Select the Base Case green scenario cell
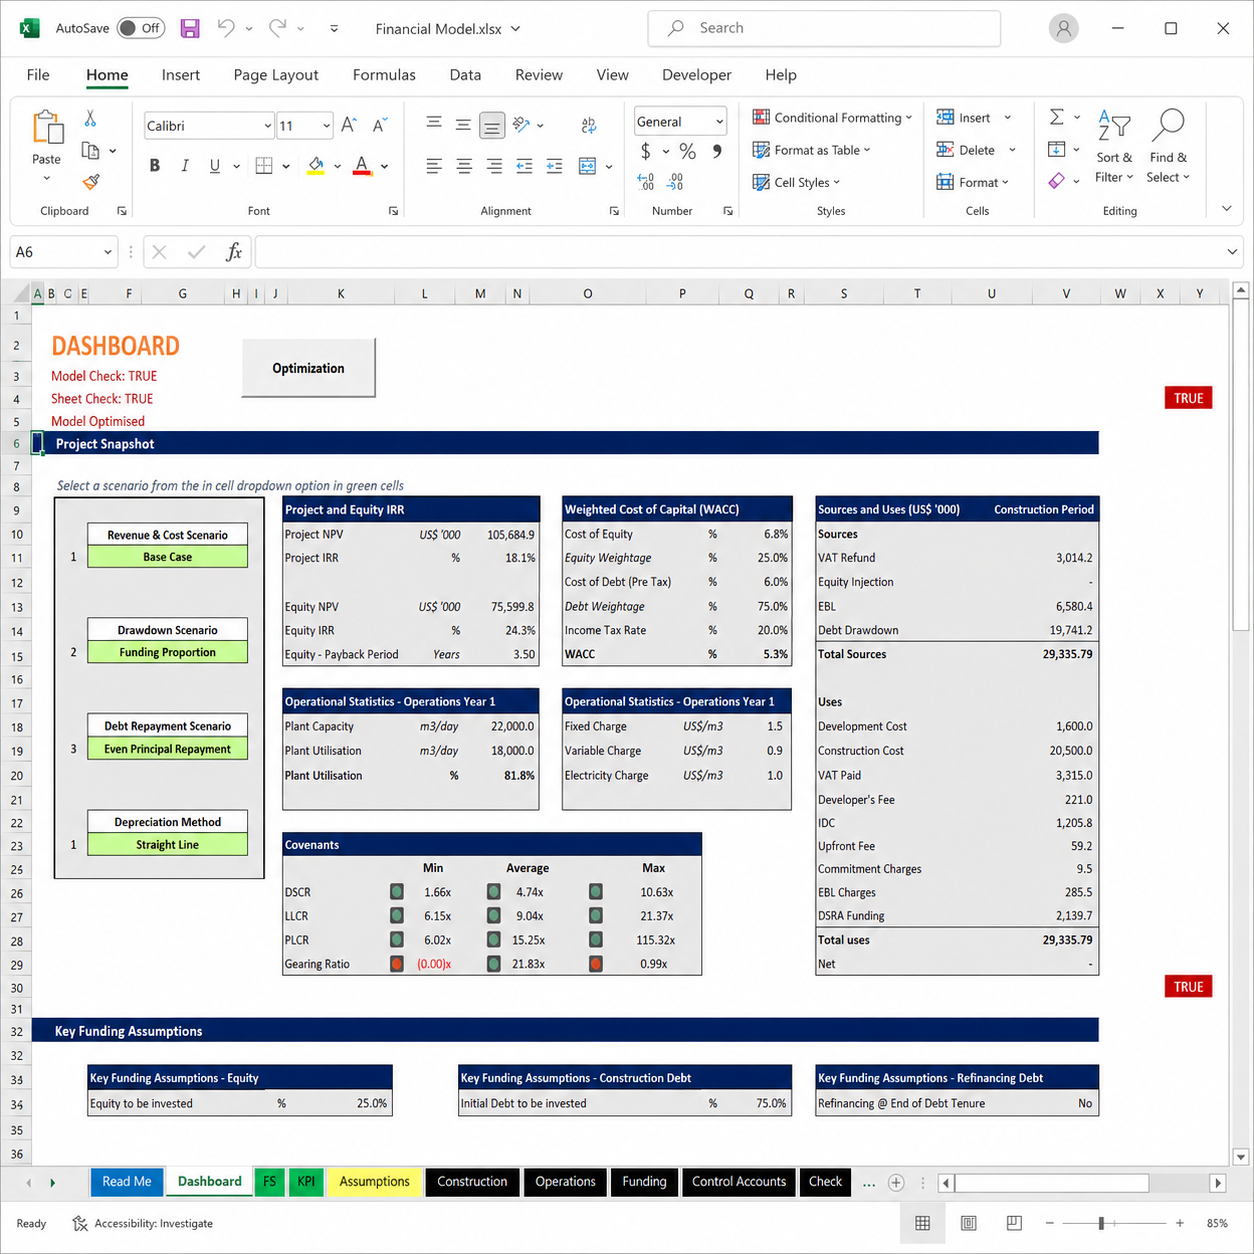 167,557
